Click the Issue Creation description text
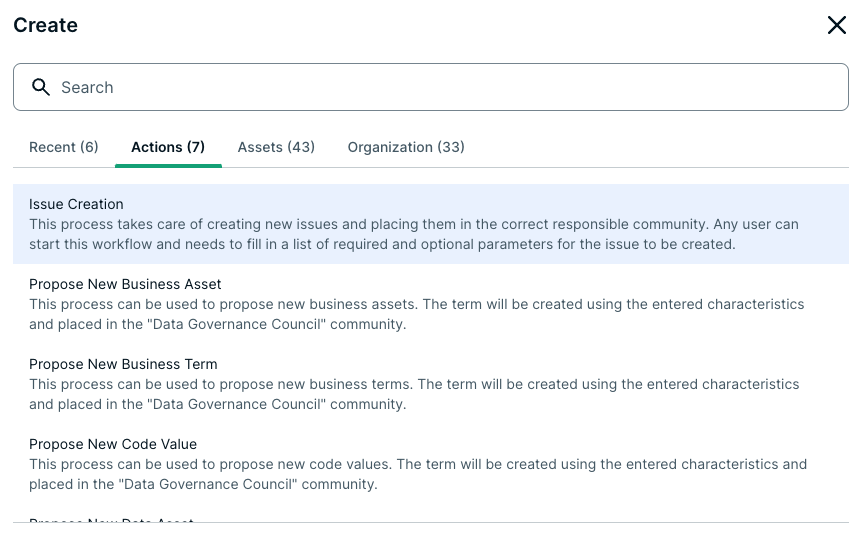 point(414,234)
